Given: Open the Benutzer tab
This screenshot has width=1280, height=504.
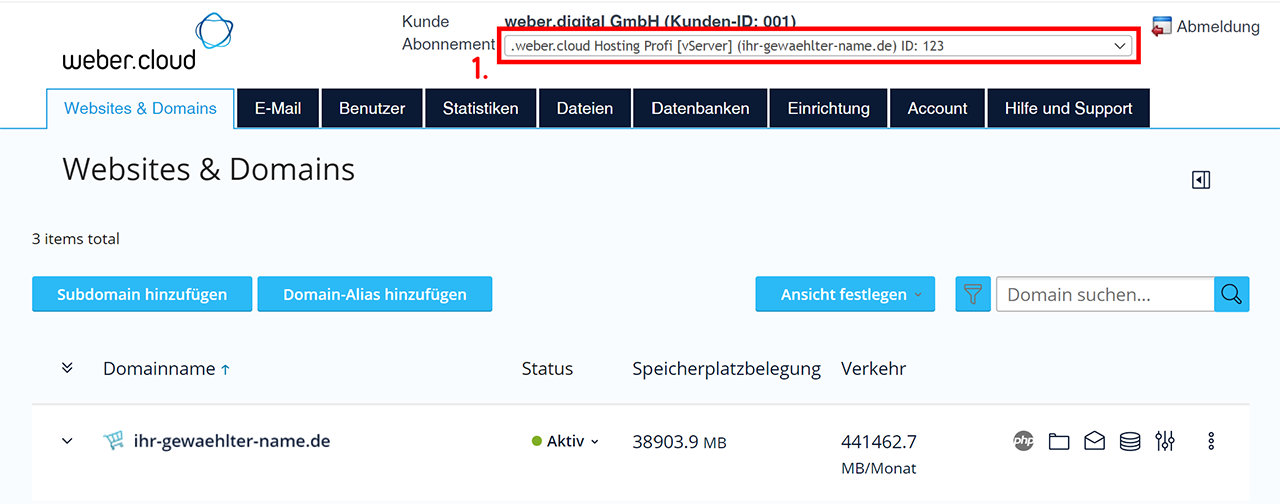Looking at the screenshot, I should point(372,109).
